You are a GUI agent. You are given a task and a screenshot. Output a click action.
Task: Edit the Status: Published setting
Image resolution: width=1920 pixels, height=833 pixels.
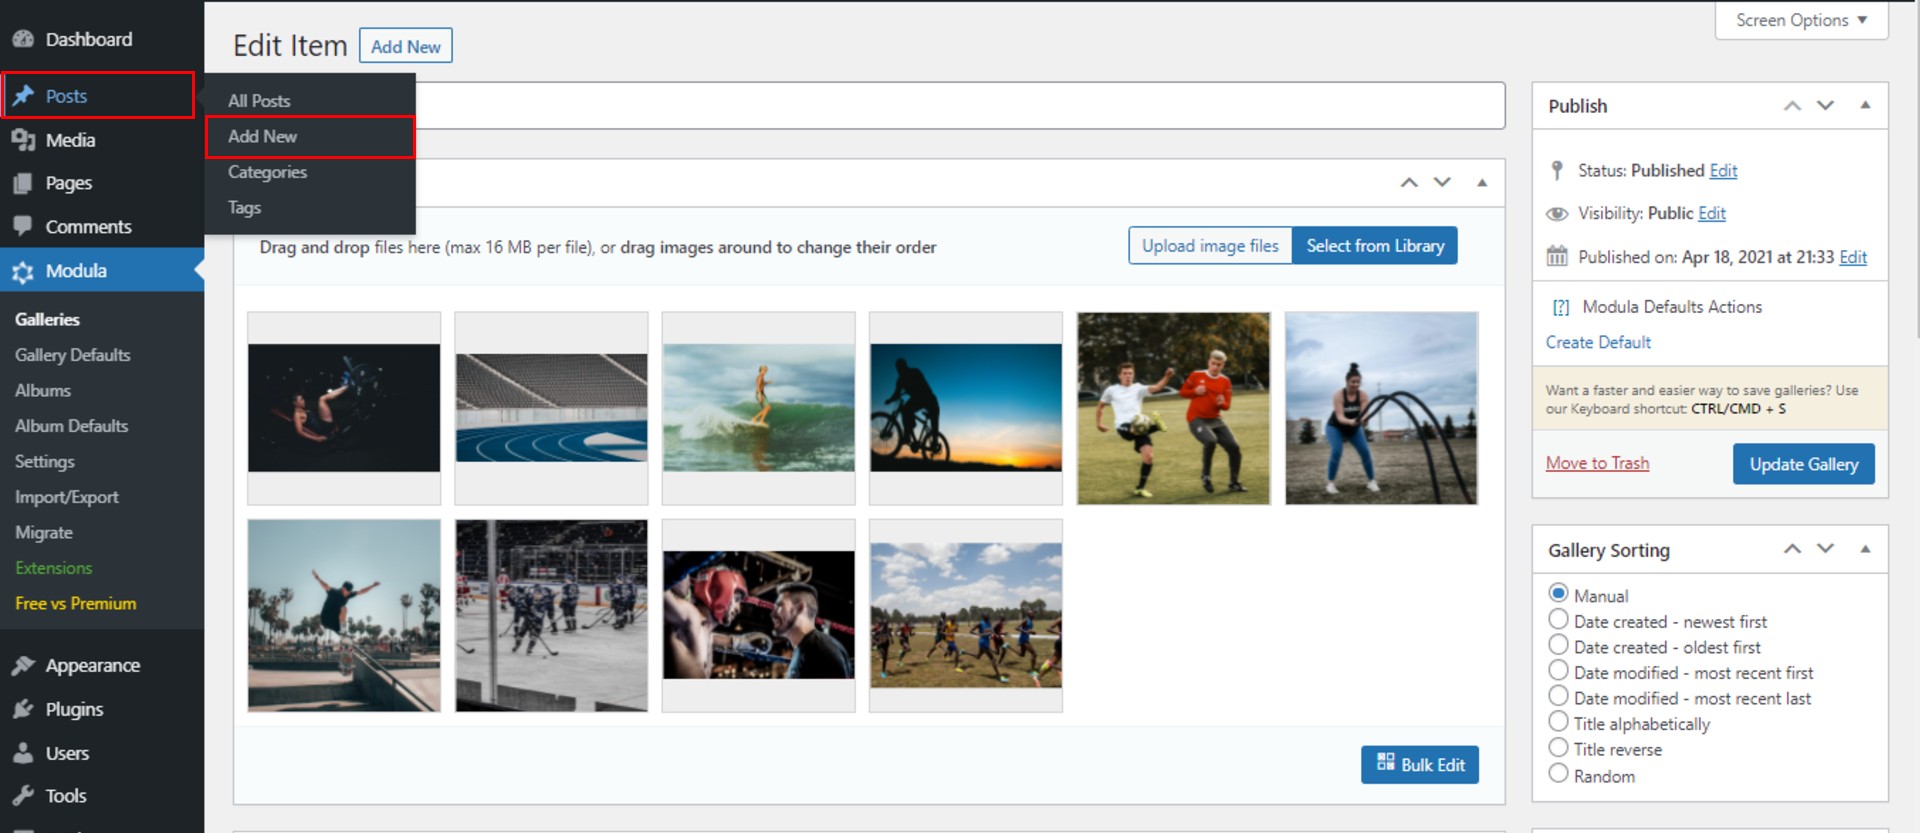tap(1723, 170)
